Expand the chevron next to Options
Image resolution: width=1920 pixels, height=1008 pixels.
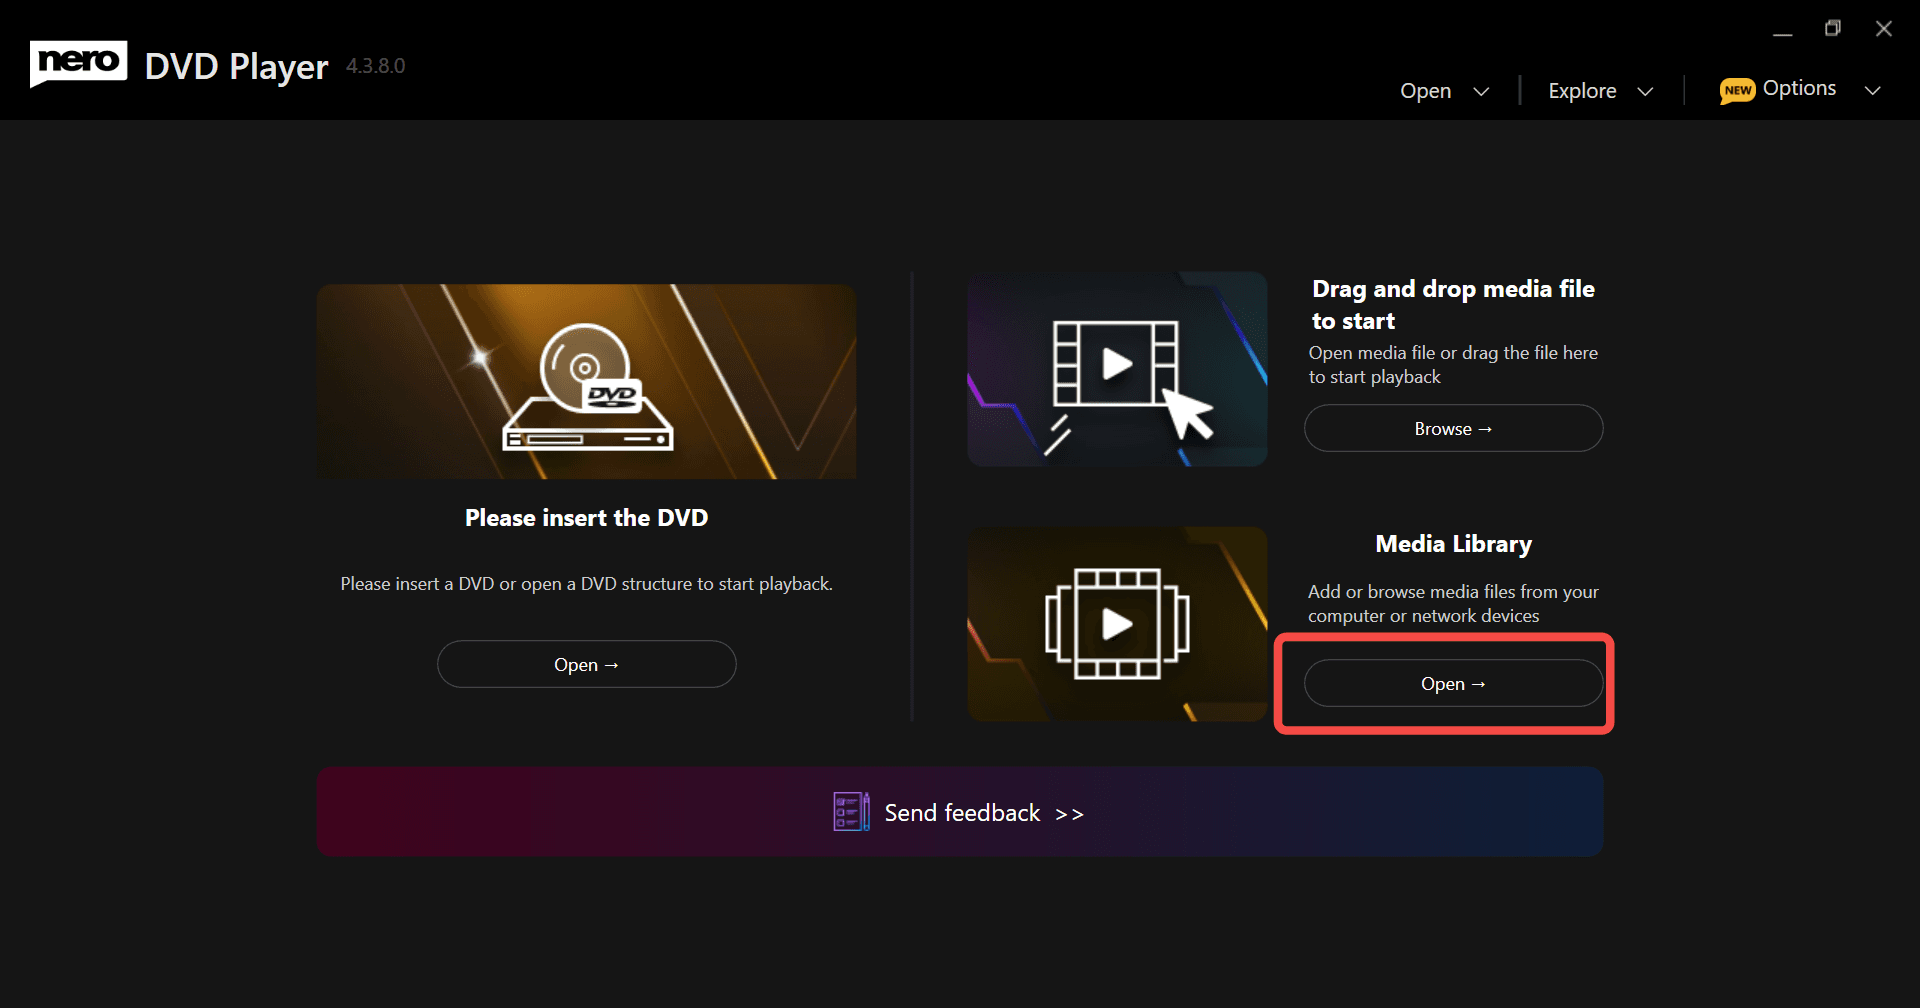1873,91
